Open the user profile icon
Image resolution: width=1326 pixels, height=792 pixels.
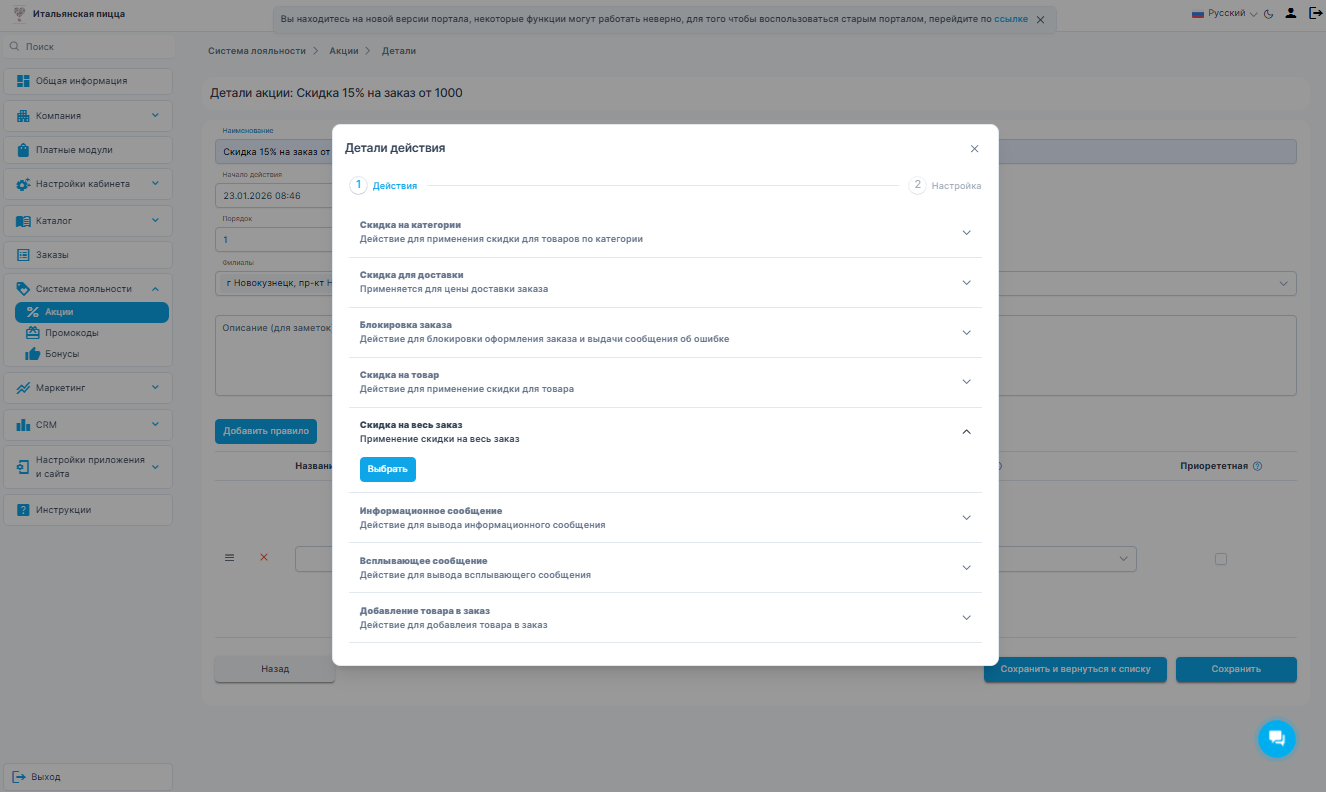tap(1291, 13)
